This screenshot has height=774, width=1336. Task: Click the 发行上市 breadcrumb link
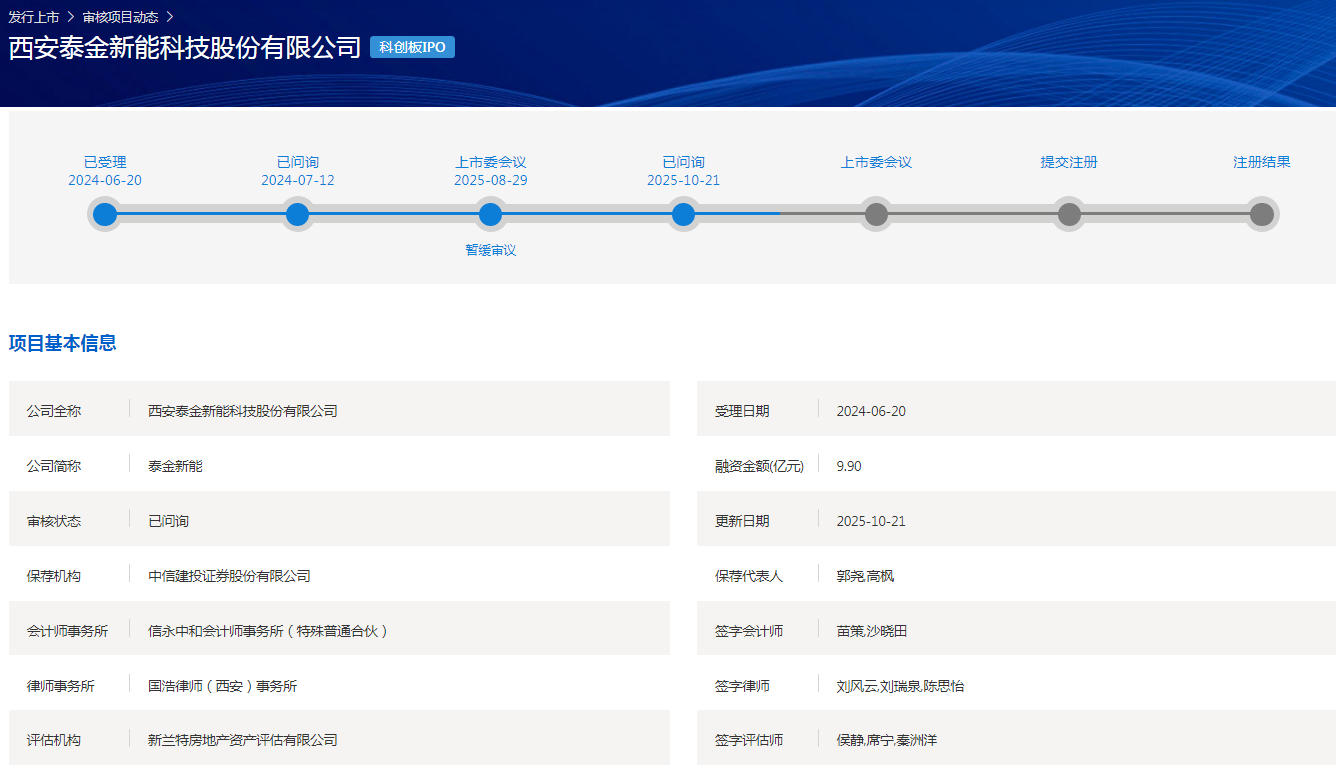pos(34,17)
